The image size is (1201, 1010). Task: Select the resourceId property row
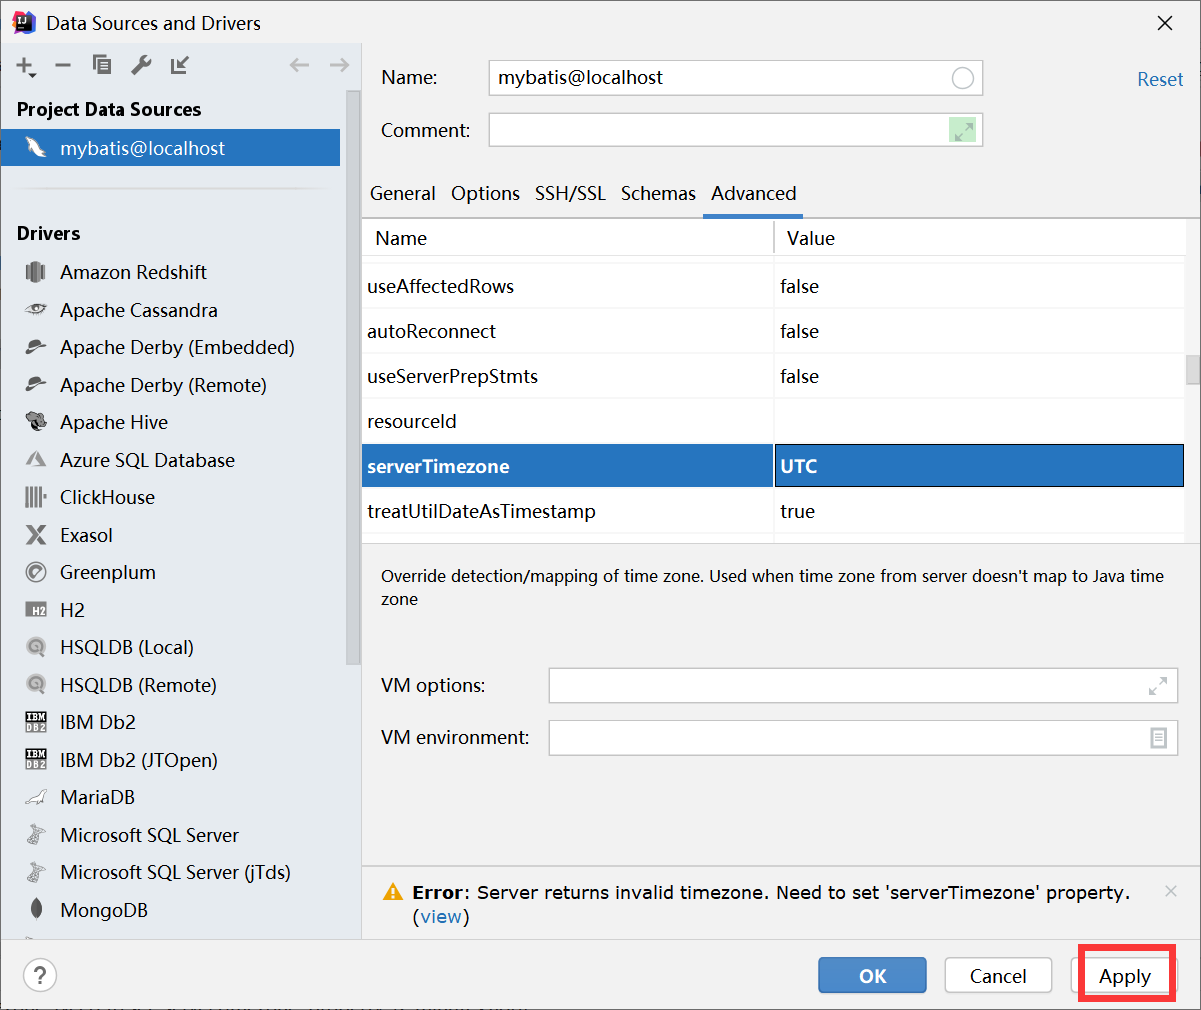773,421
